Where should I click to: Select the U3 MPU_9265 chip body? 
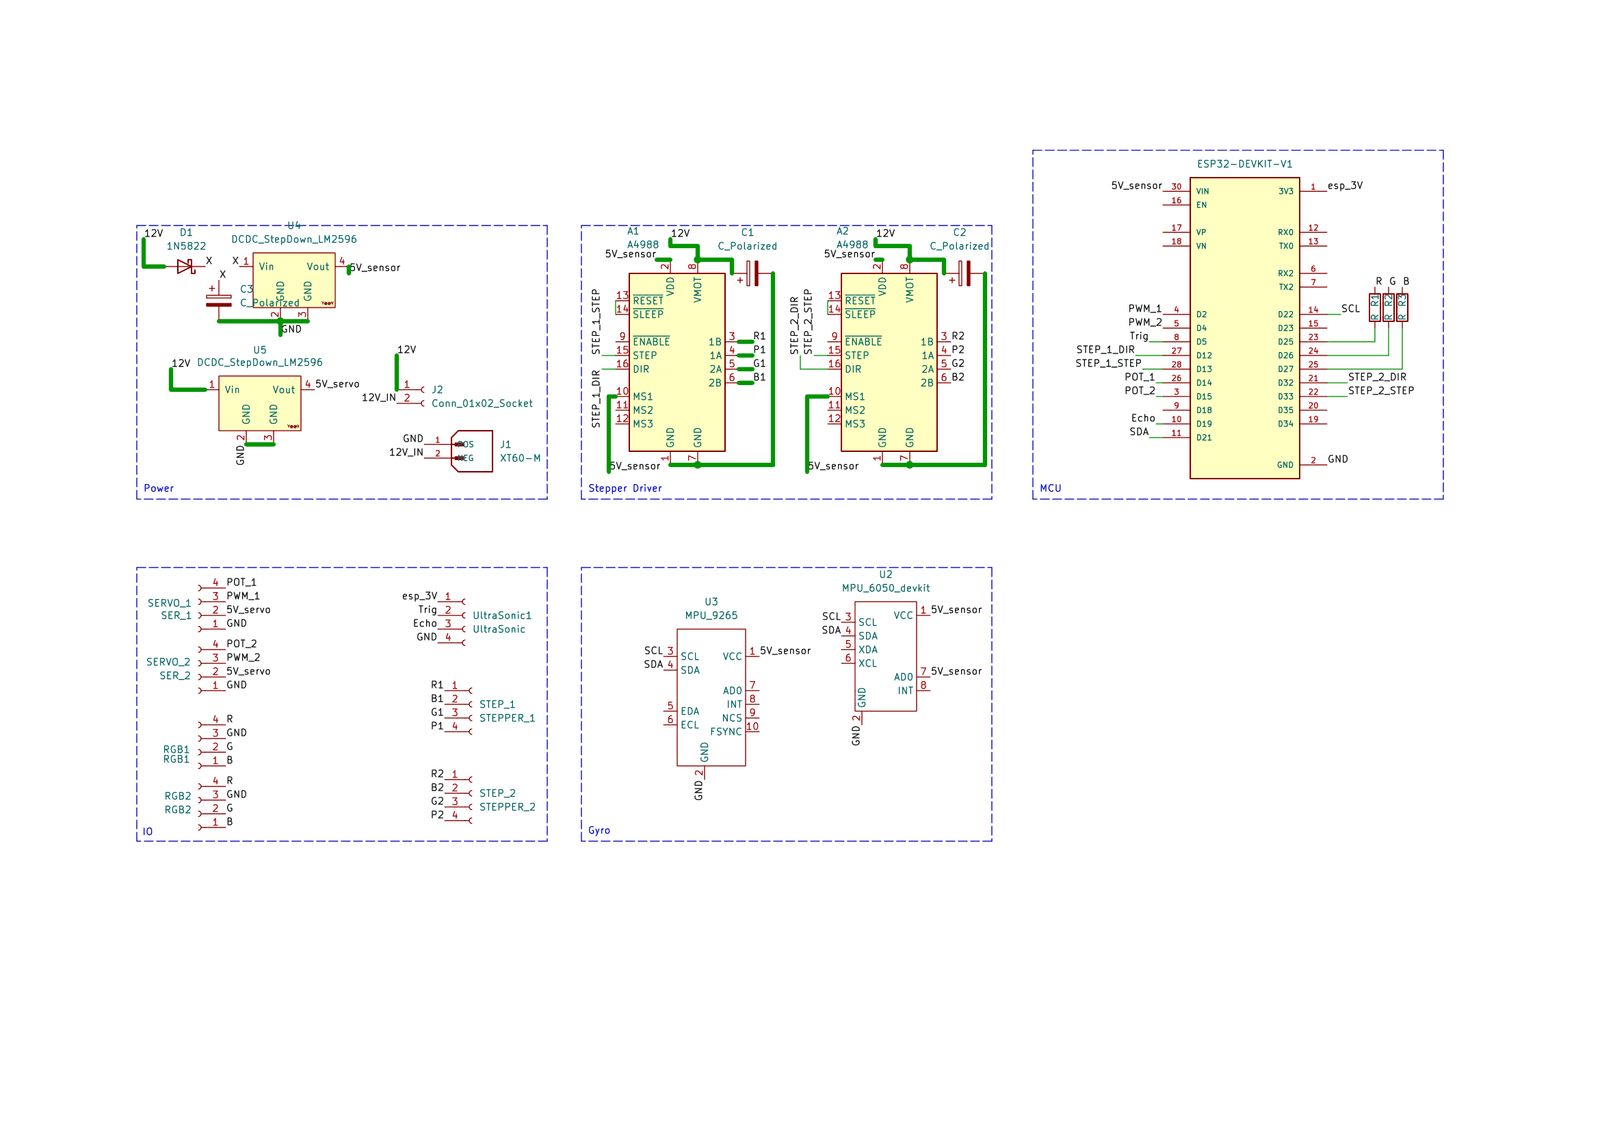[x=711, y=697]
